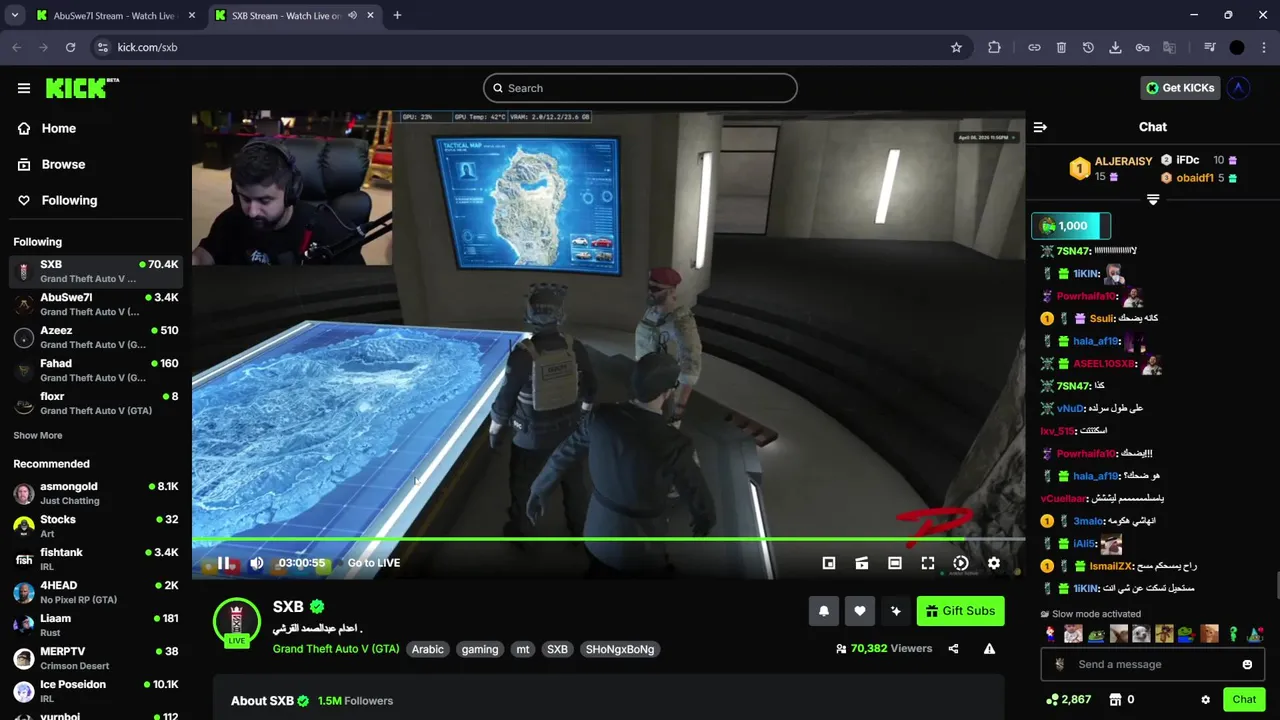Open the clip/replay circular player icon

[x=961, y=563]
